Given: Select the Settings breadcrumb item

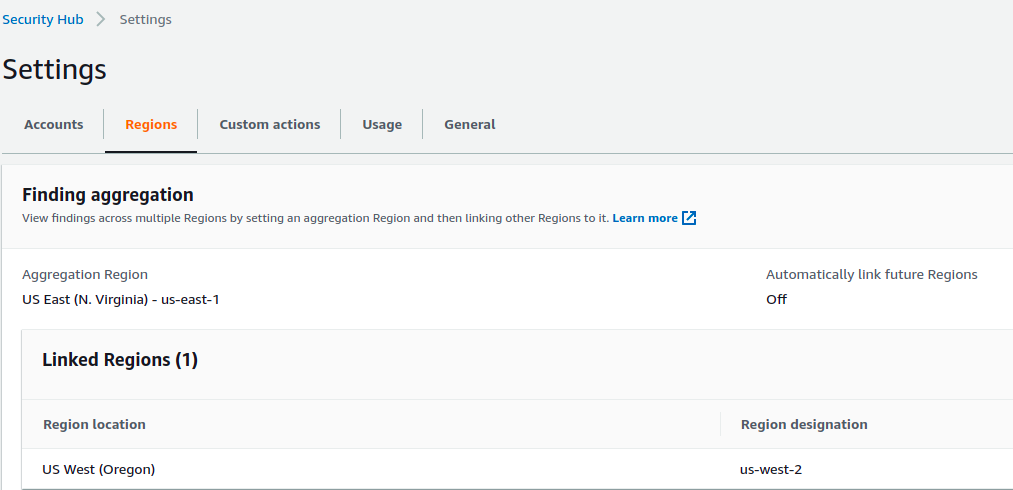Looking at the screenshot, I should [145, 20].
